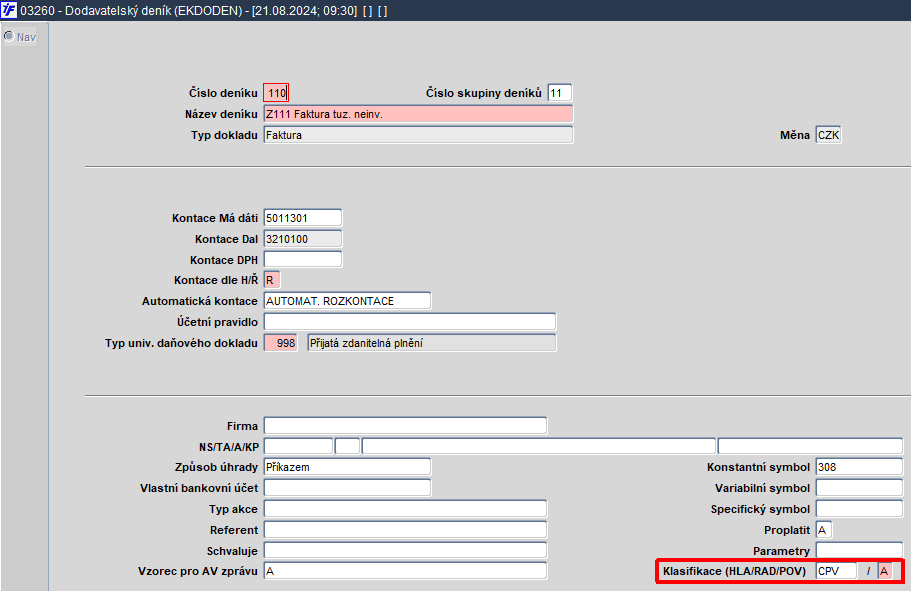Viewport: 911px width, 591px height.
Task: Click the Číslo deníku field showing 110
Action: point(276,93)
